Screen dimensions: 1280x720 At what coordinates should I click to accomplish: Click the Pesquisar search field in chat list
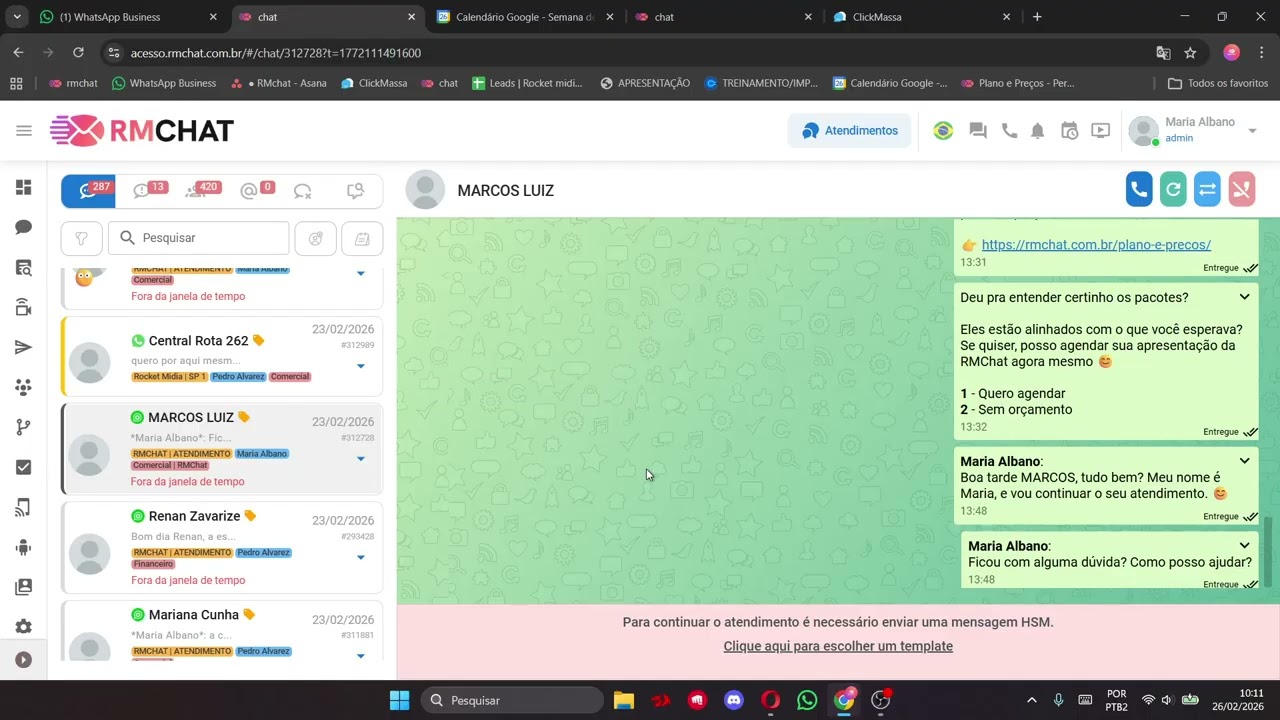pyautogui.click(x=198, y=238)
